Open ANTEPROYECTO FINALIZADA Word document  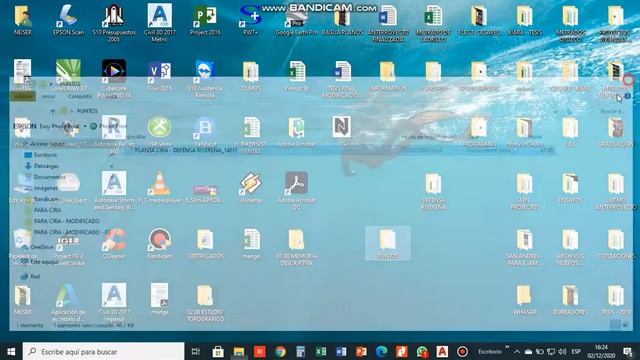[388, 24]
